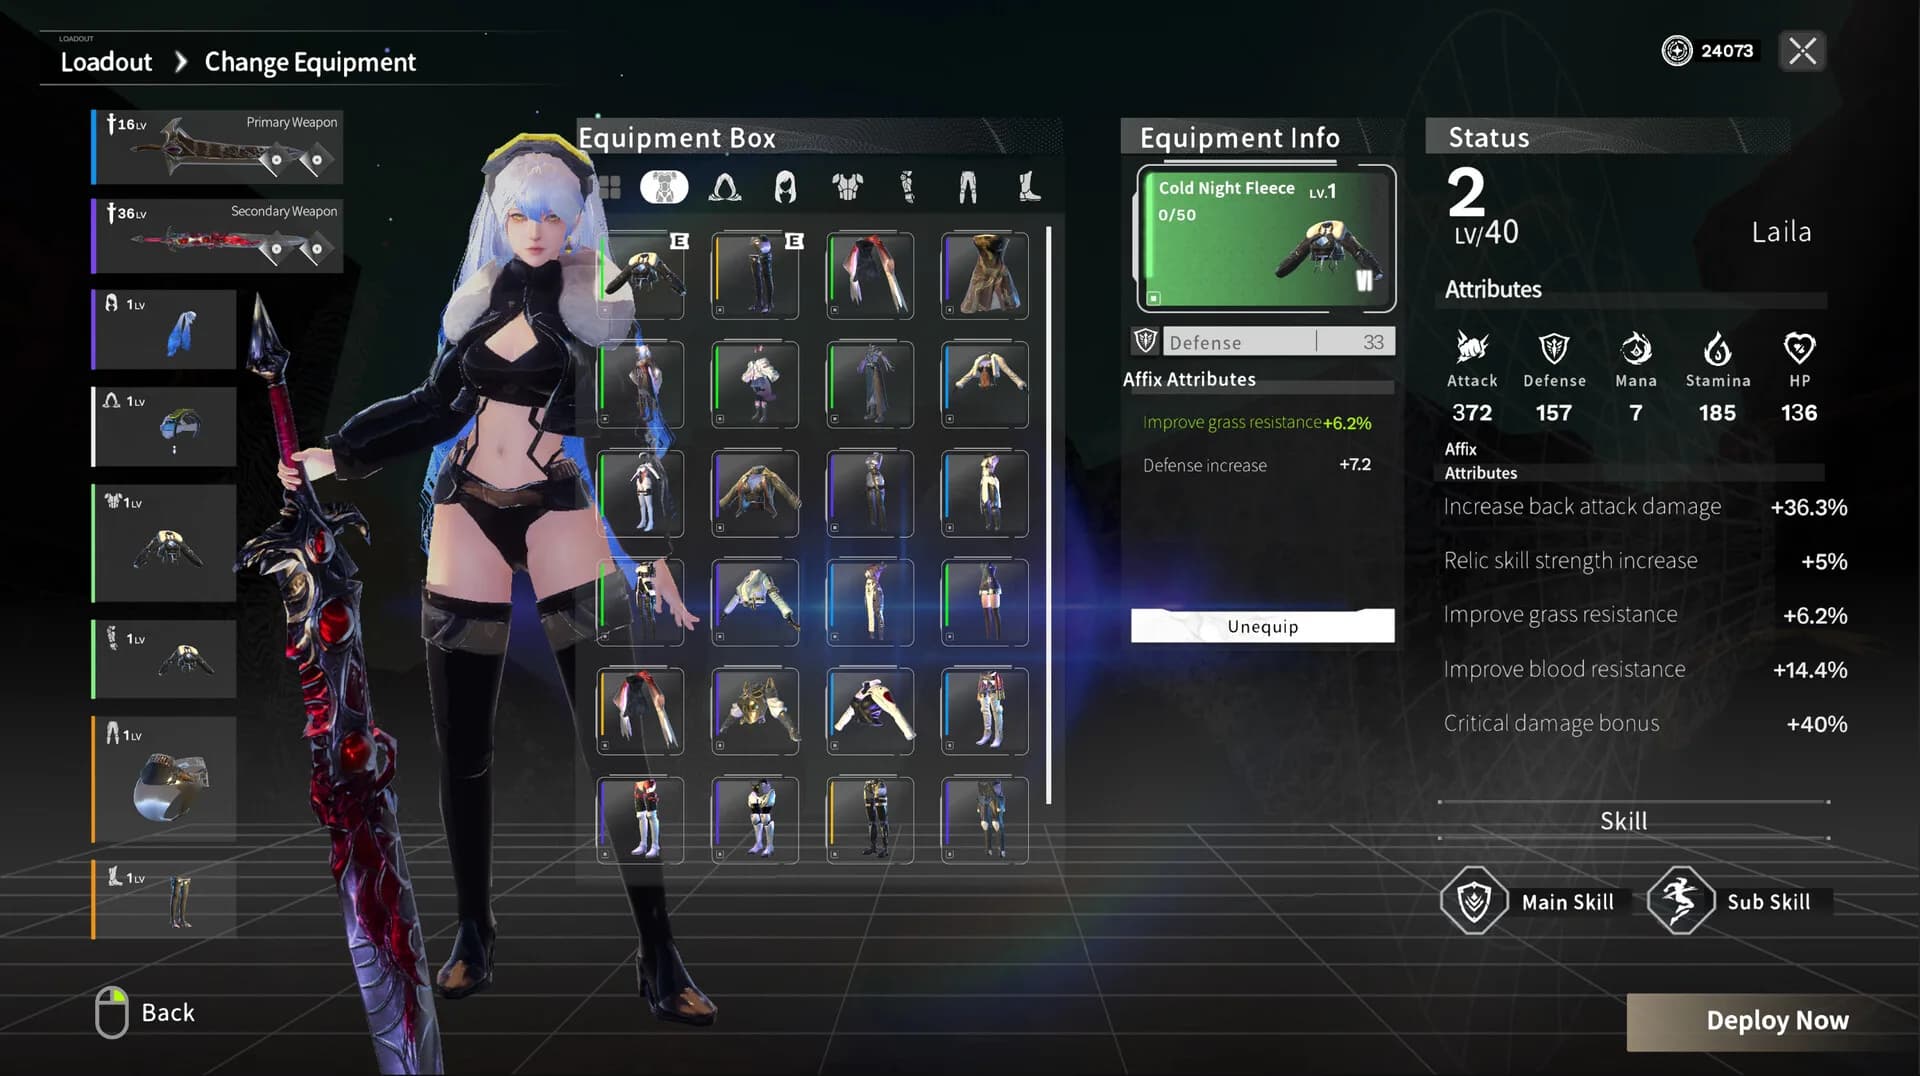1920x1076 pixels.
Task: Click the mouse icon beside Back
Action: pyautogui.click(x=112, y=1013)
